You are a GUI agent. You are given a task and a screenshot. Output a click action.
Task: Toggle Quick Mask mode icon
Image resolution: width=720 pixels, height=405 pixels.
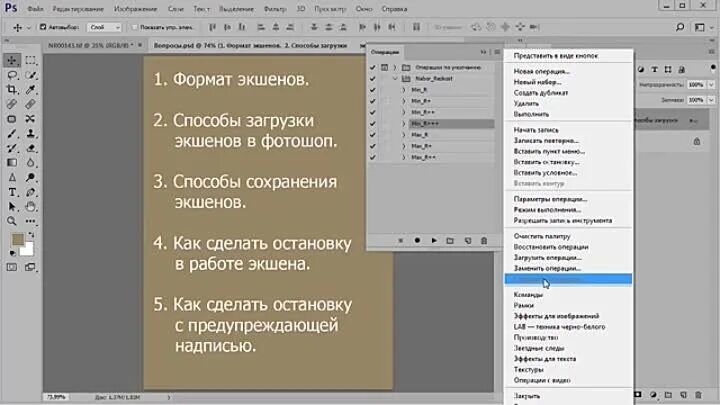(x=12, y=267)
